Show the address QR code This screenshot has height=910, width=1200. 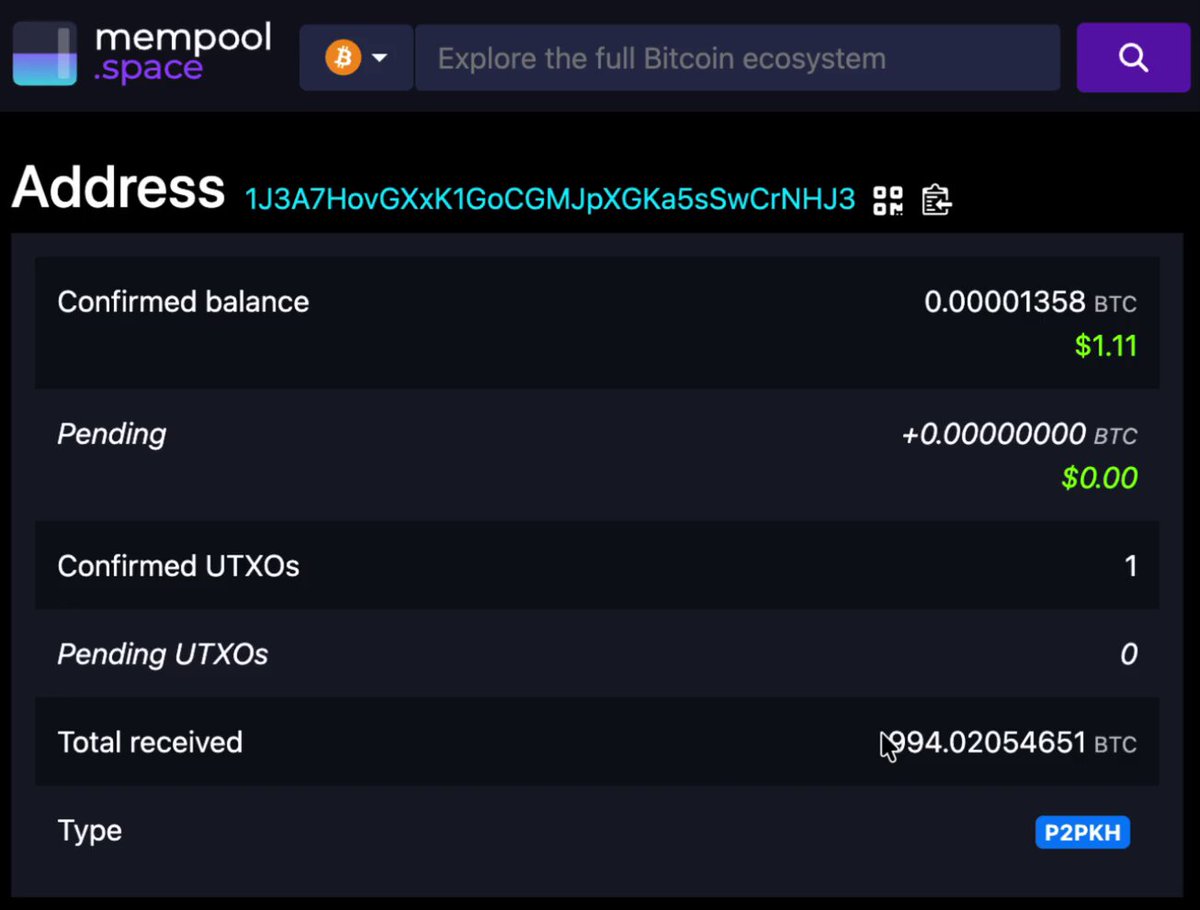click(888, 200)
